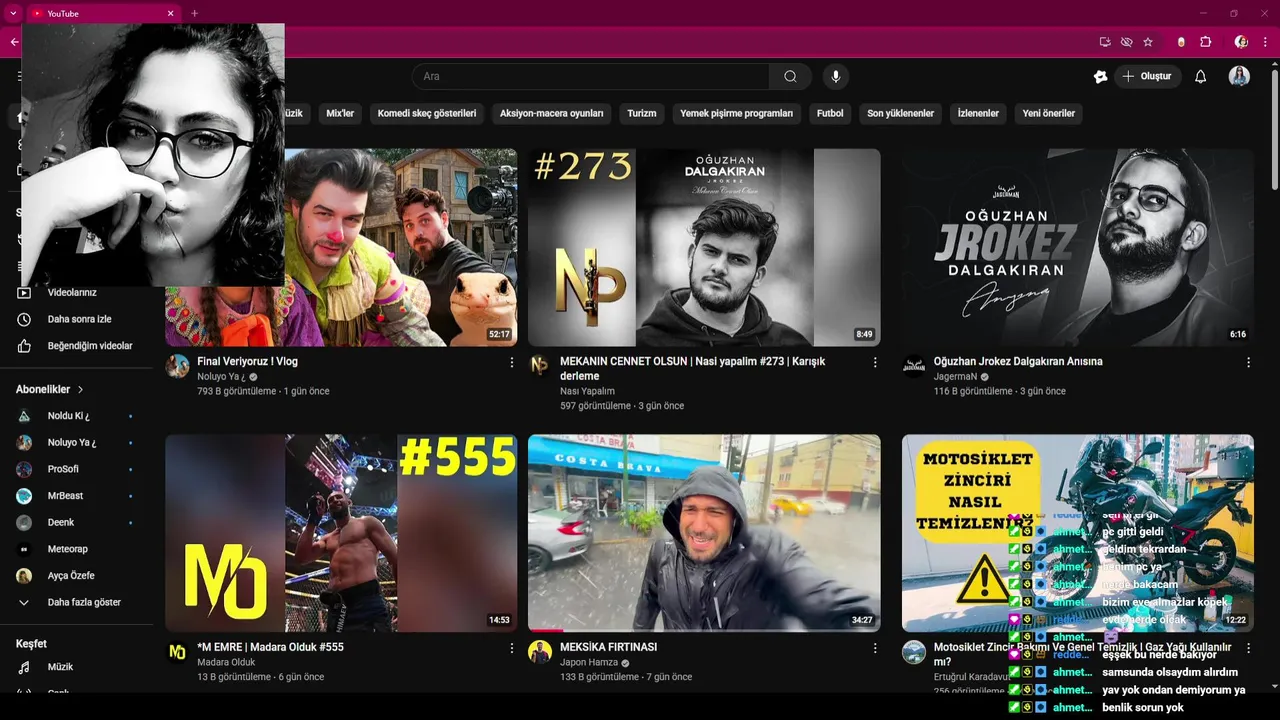
Task: Toggle the tracking protection eye icon
Action: pos(1126,42)
